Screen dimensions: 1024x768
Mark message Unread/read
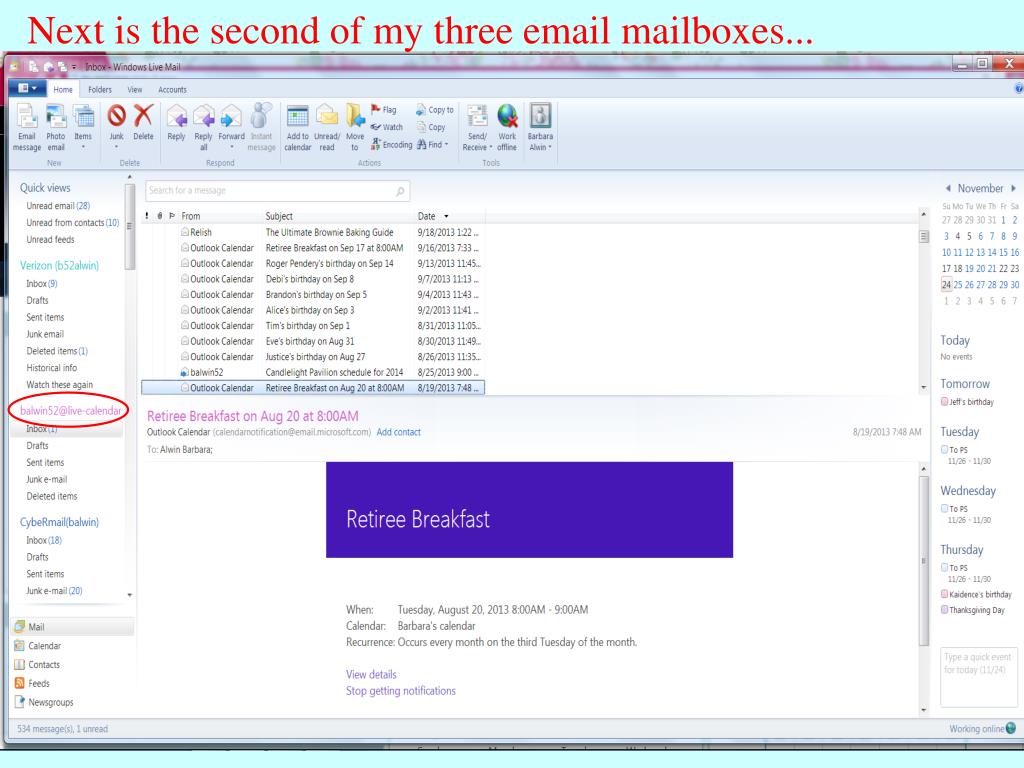click(327, 127)
